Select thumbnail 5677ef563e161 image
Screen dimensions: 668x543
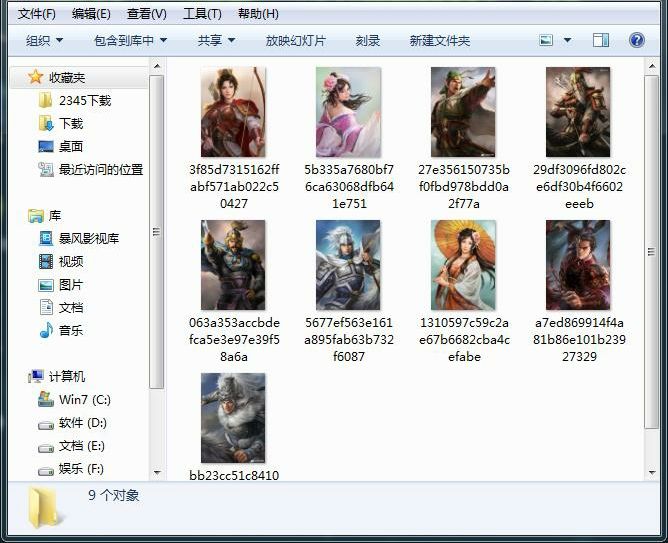point(348,265)
